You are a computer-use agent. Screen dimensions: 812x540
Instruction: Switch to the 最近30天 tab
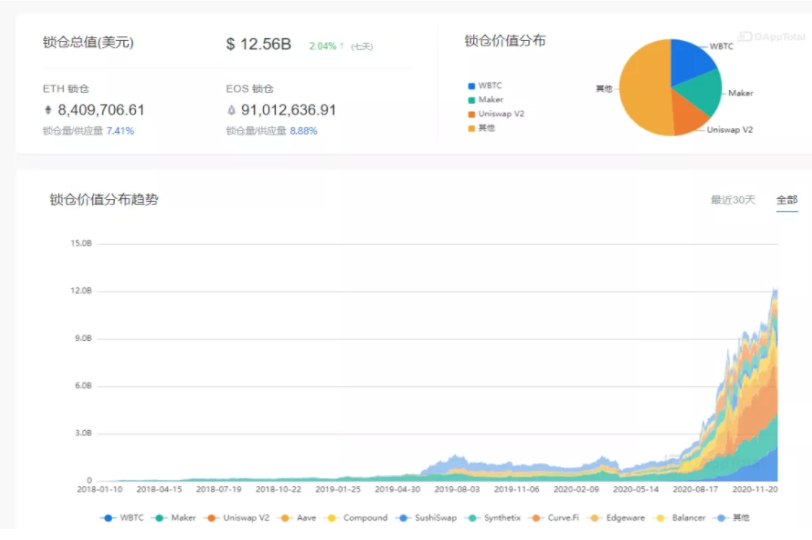coord(733,200)
